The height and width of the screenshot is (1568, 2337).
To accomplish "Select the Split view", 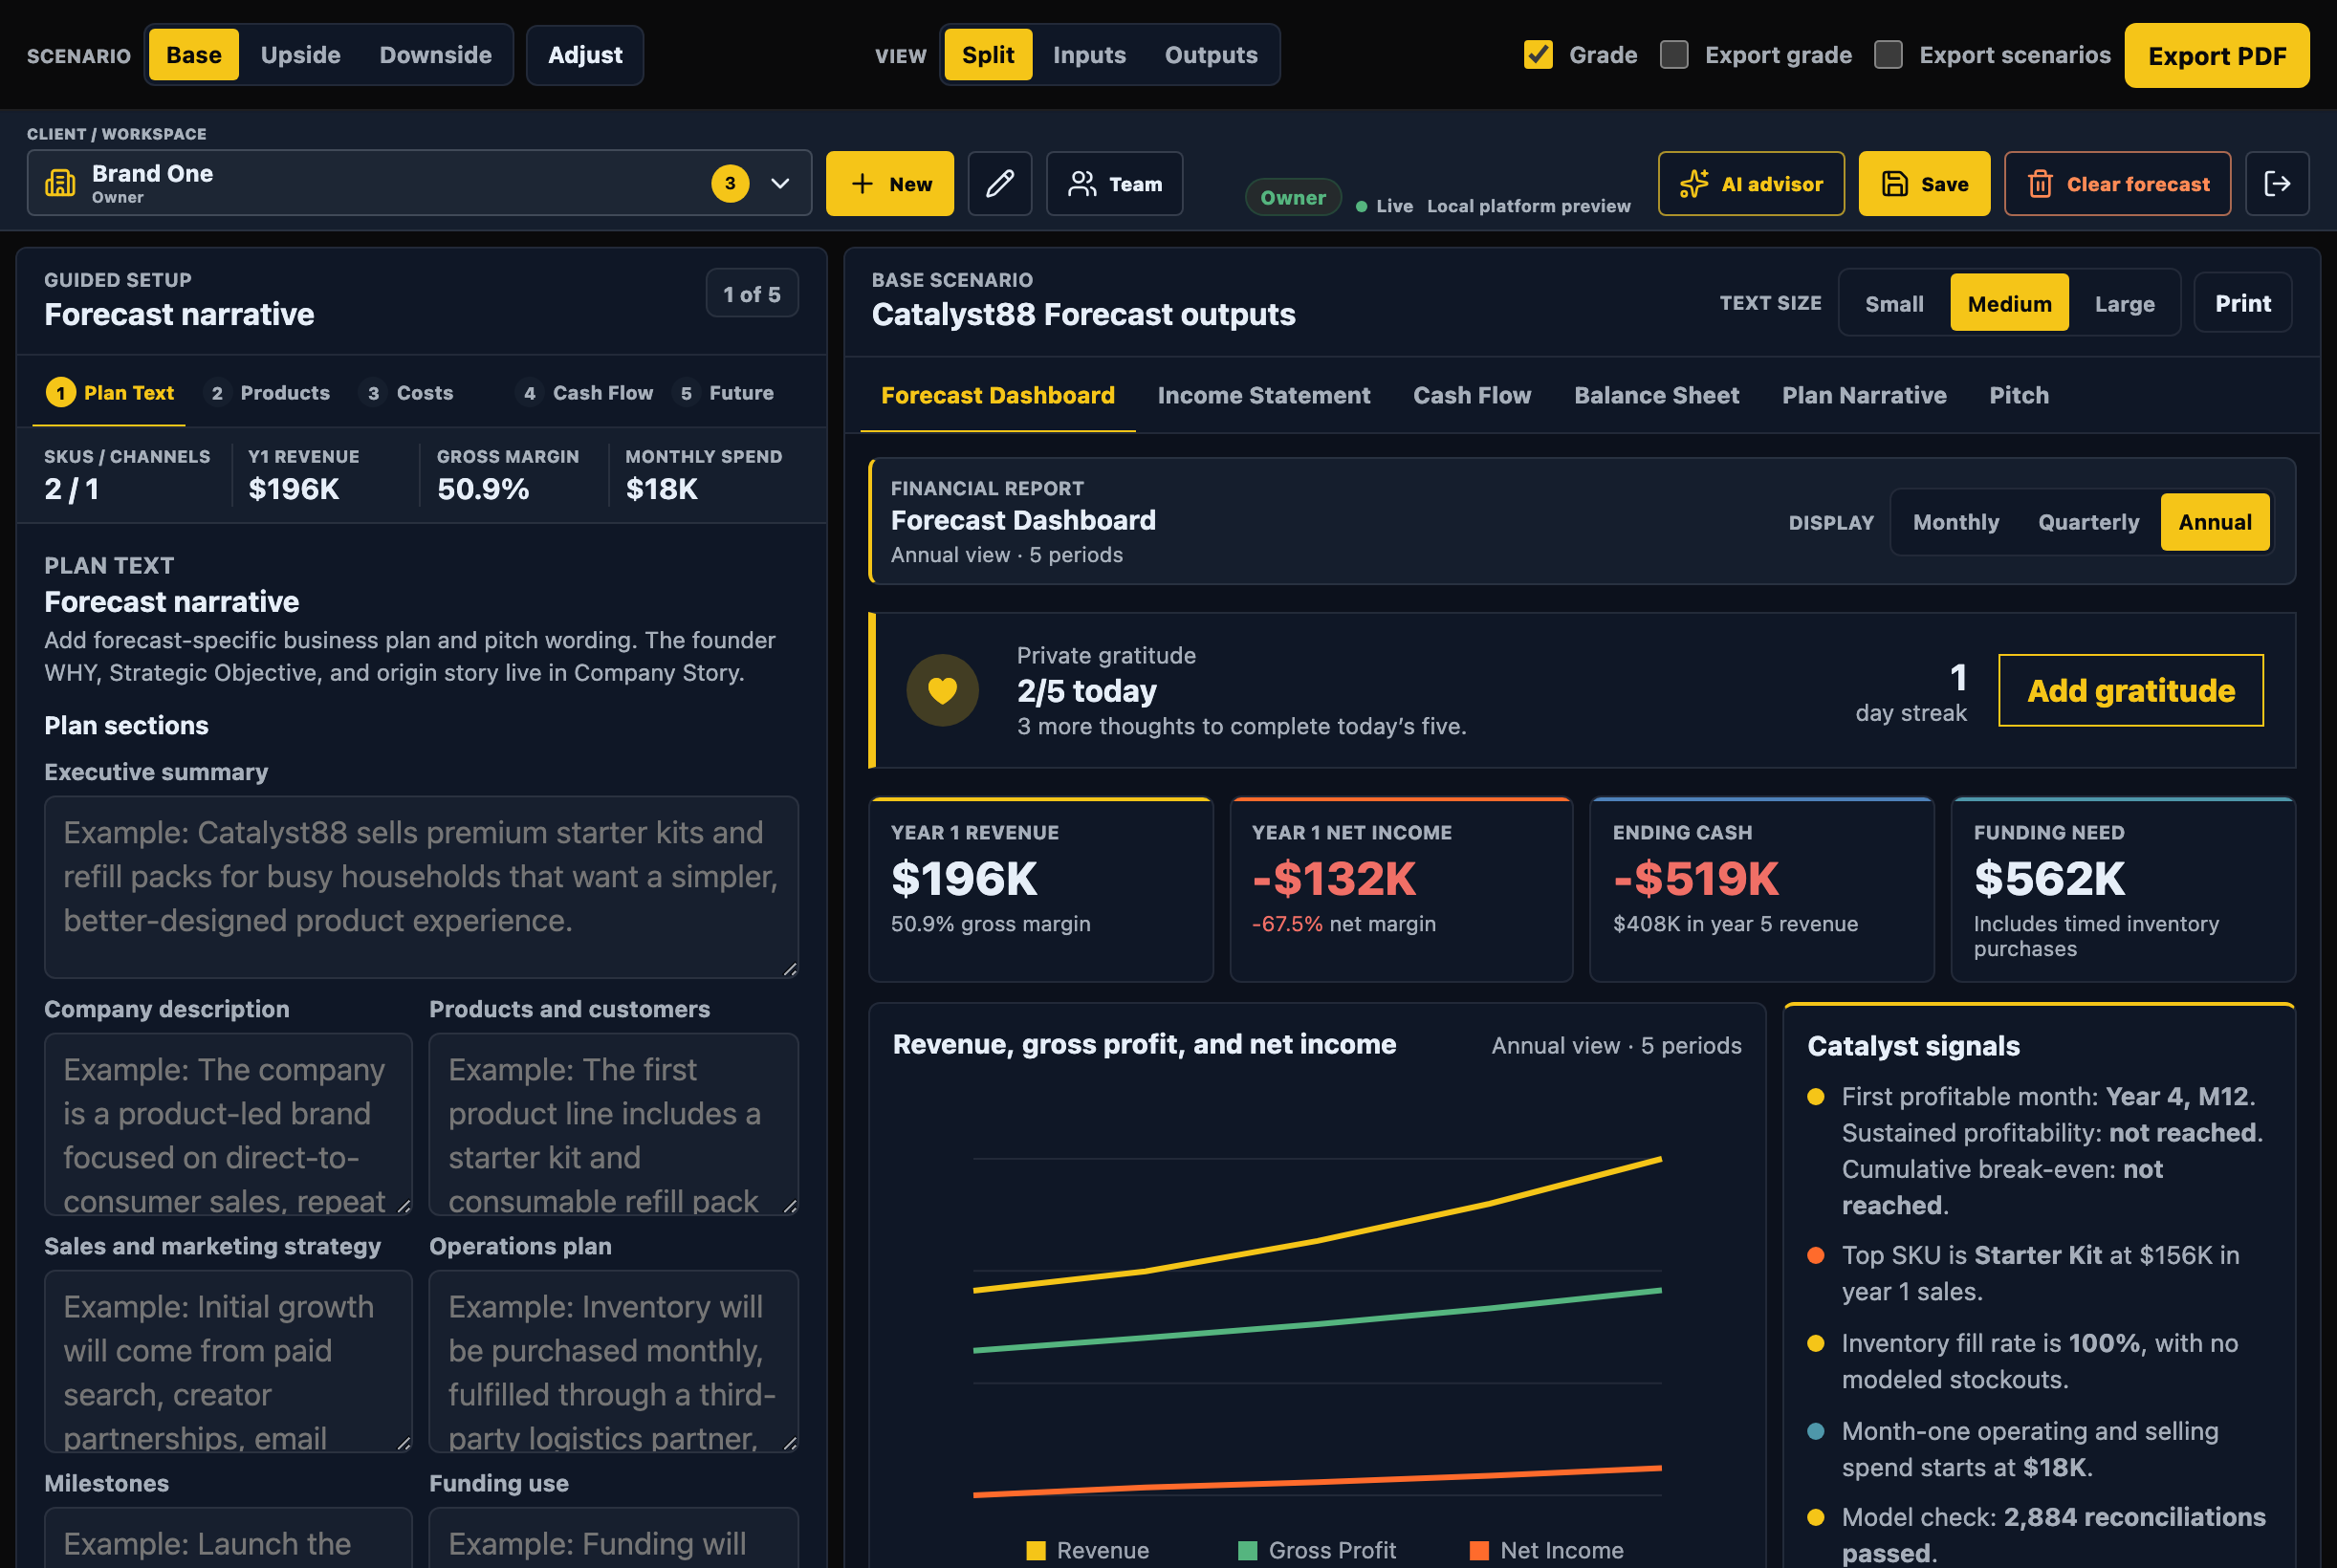I will pyautogui.click(x=988, y=55).
